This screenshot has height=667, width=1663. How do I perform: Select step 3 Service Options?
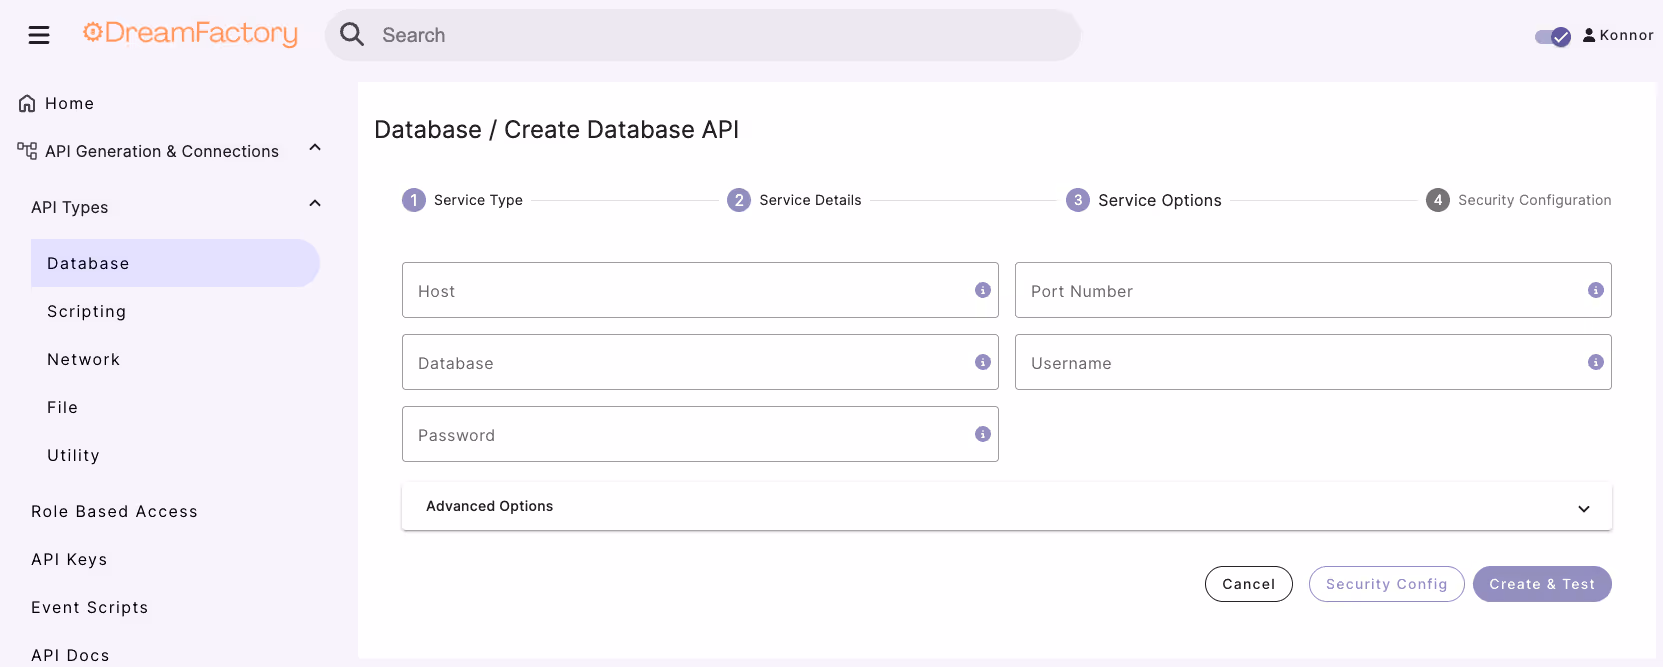(1144, 200)
